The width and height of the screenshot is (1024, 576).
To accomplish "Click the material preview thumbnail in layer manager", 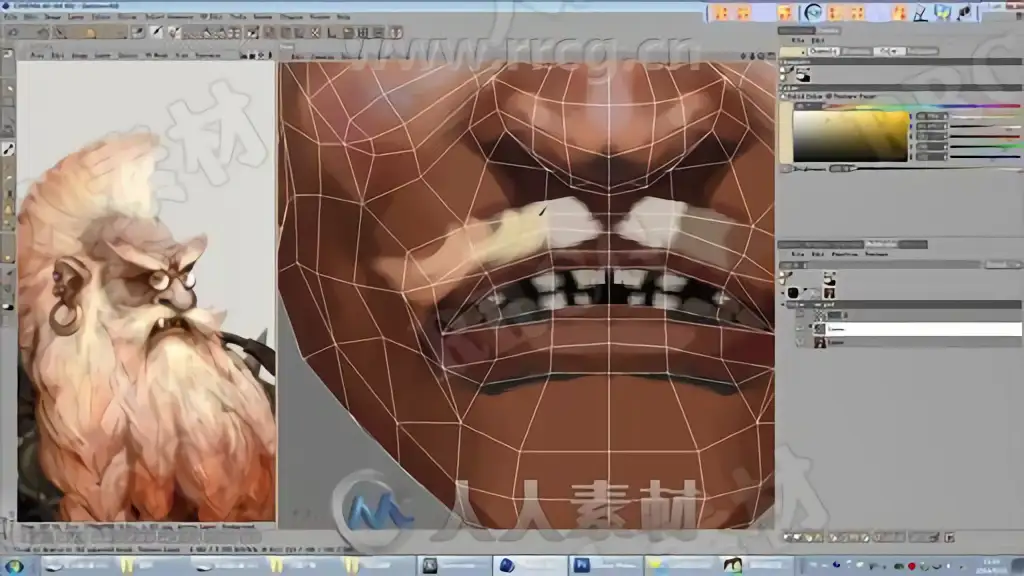I will (x=829, y=293).
